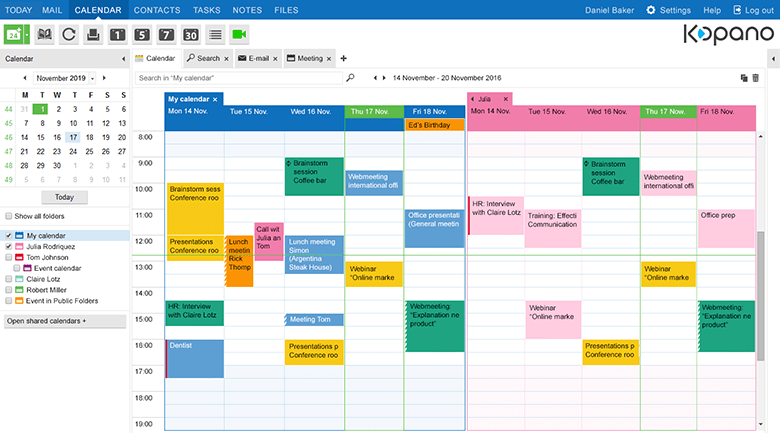
Task: Close the Julia calendar tab header
Action: 505,99
